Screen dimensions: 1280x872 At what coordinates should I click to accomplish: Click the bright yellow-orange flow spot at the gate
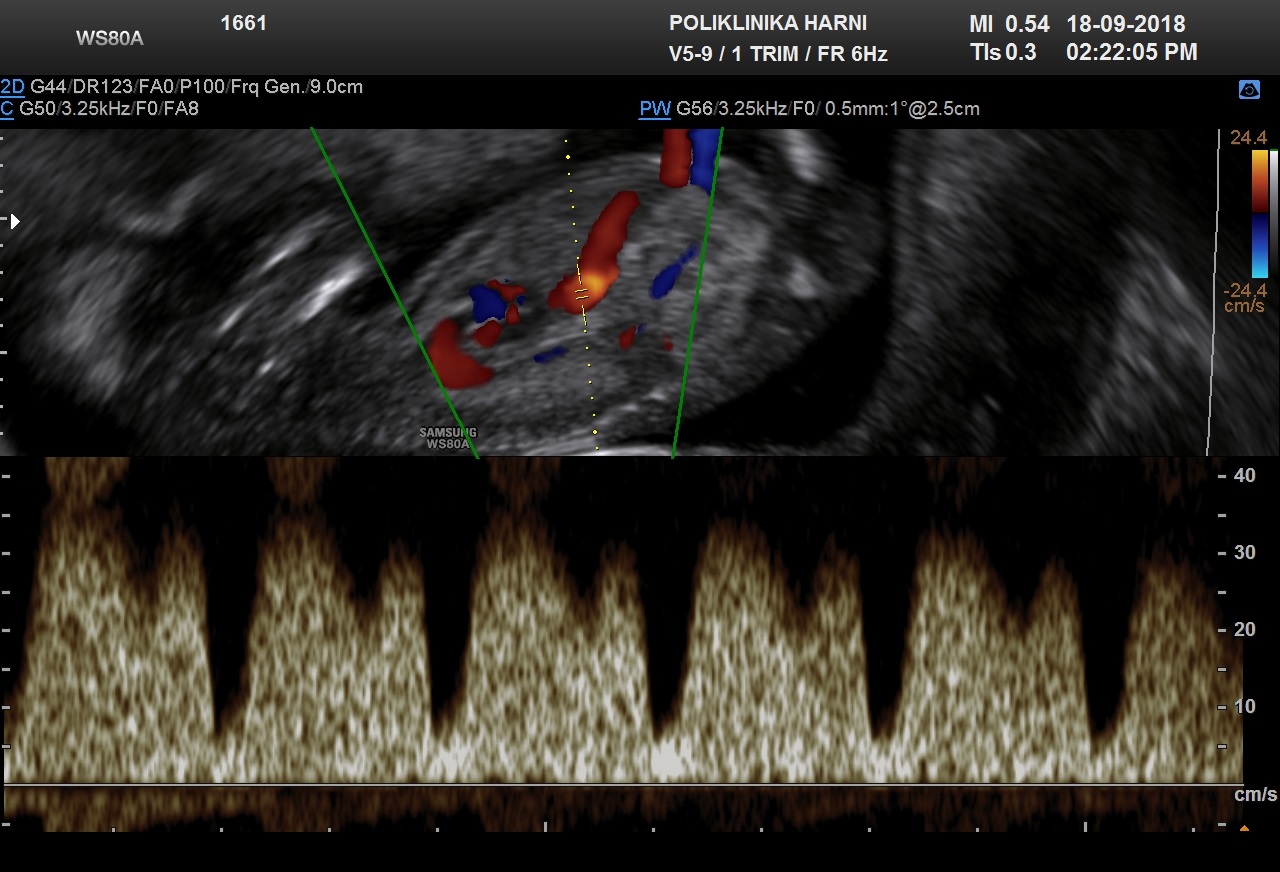pos(590,286)
